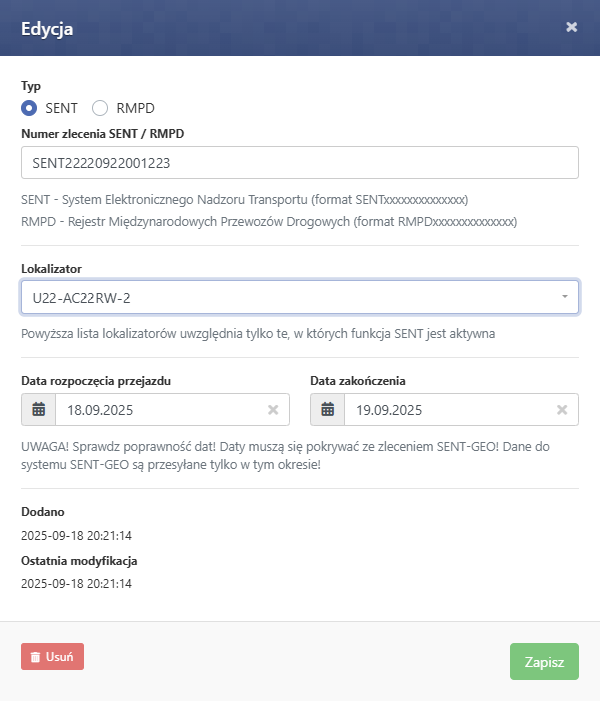Select the RMPD type radio button
This screenshot has height=701, width=600.
[x=100, y=108]
